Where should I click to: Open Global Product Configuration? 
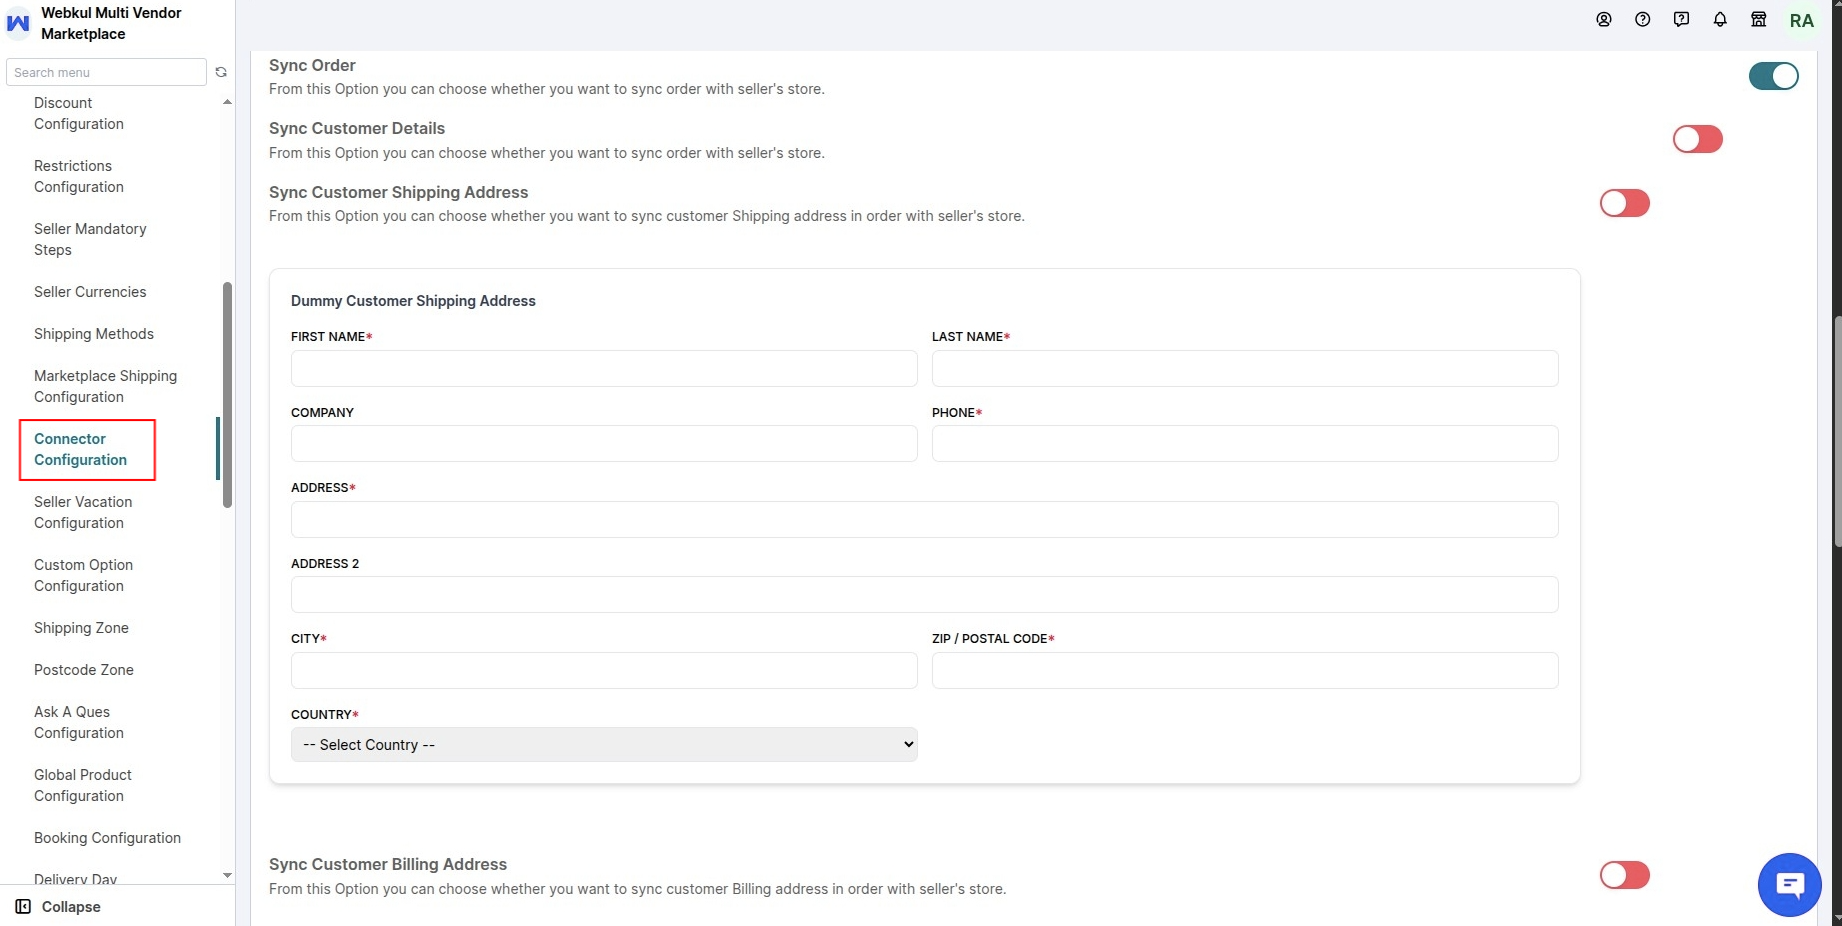click(x=83, y=785)
